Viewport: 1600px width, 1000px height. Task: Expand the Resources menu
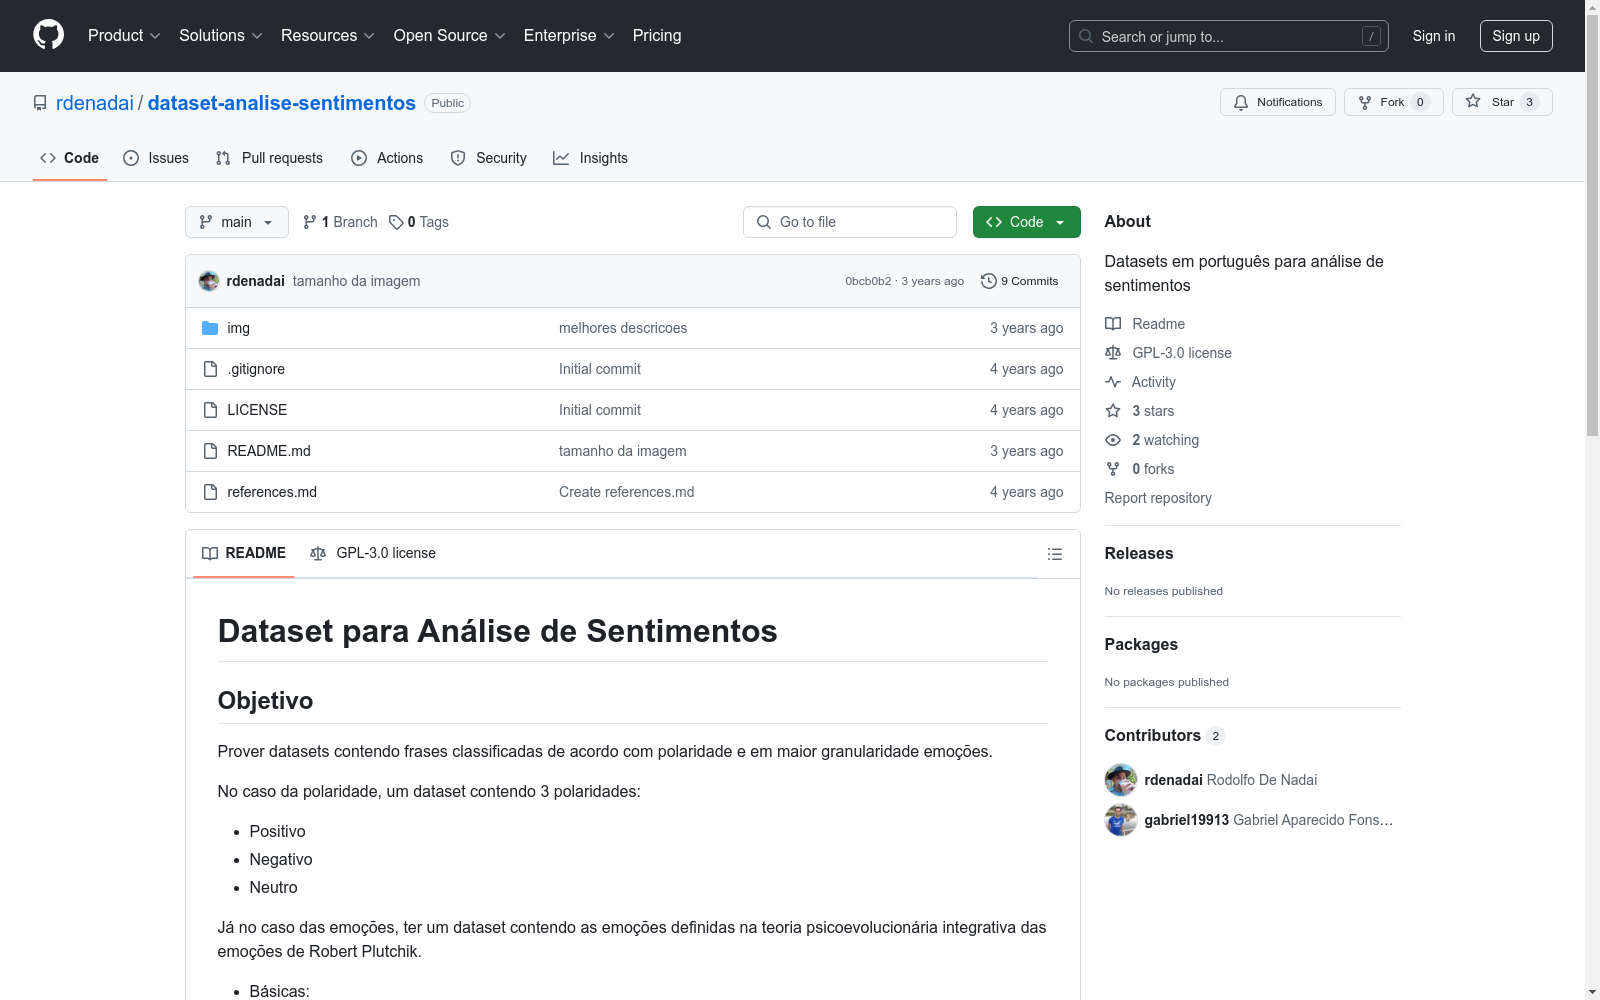click(328, 35)
